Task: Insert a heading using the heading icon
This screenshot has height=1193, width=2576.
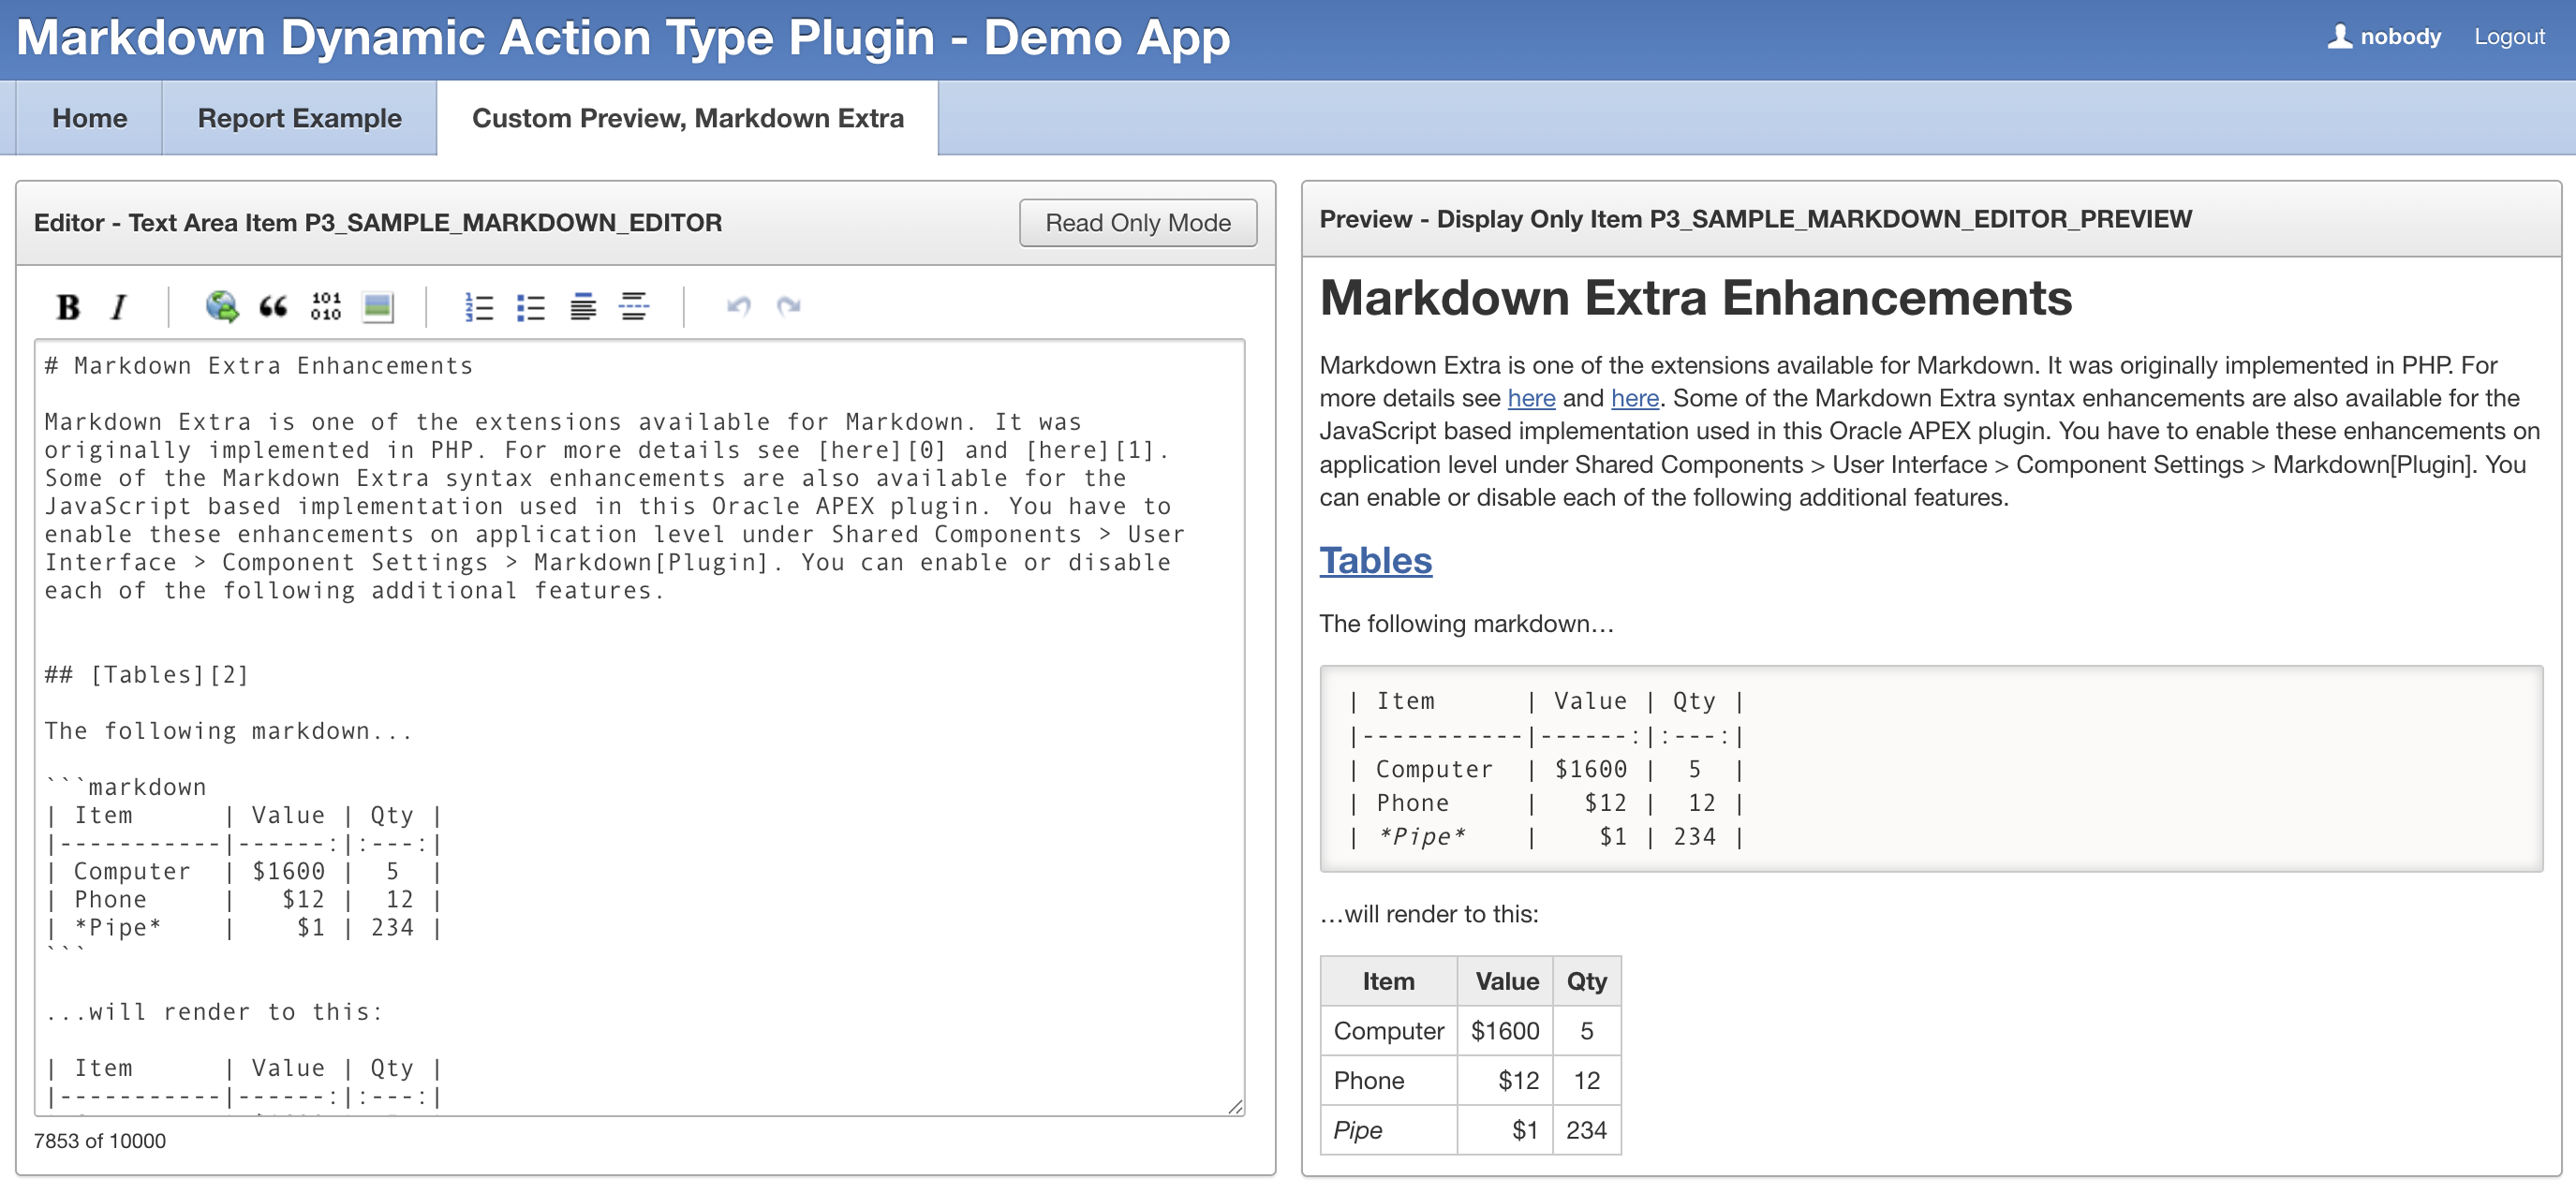Action: tap(583, 306)
